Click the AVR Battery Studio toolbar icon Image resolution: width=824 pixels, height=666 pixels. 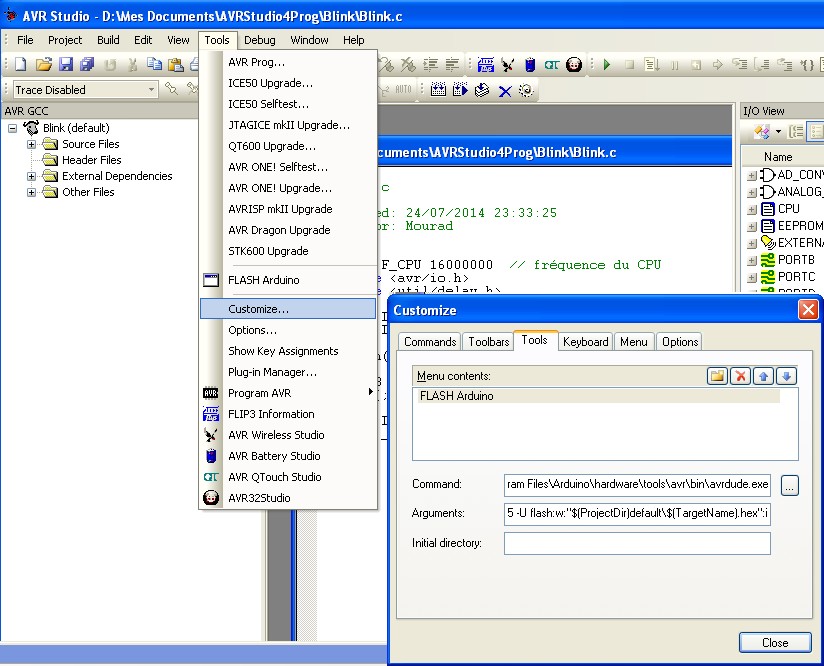coord(530,65)
